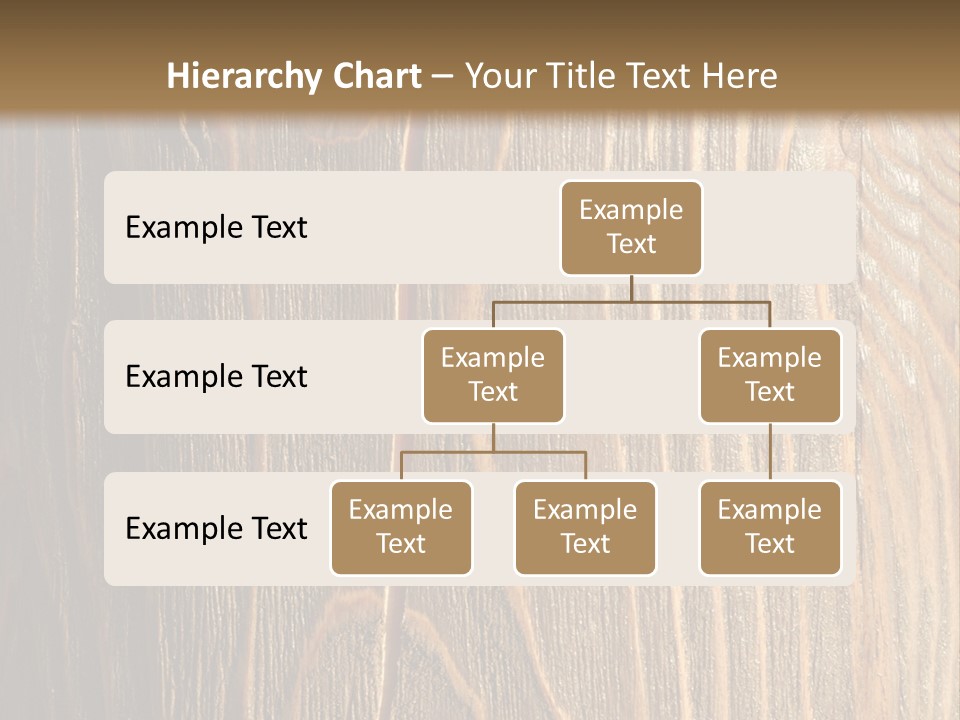Select the first row band right of the top box

click(780, 227)
